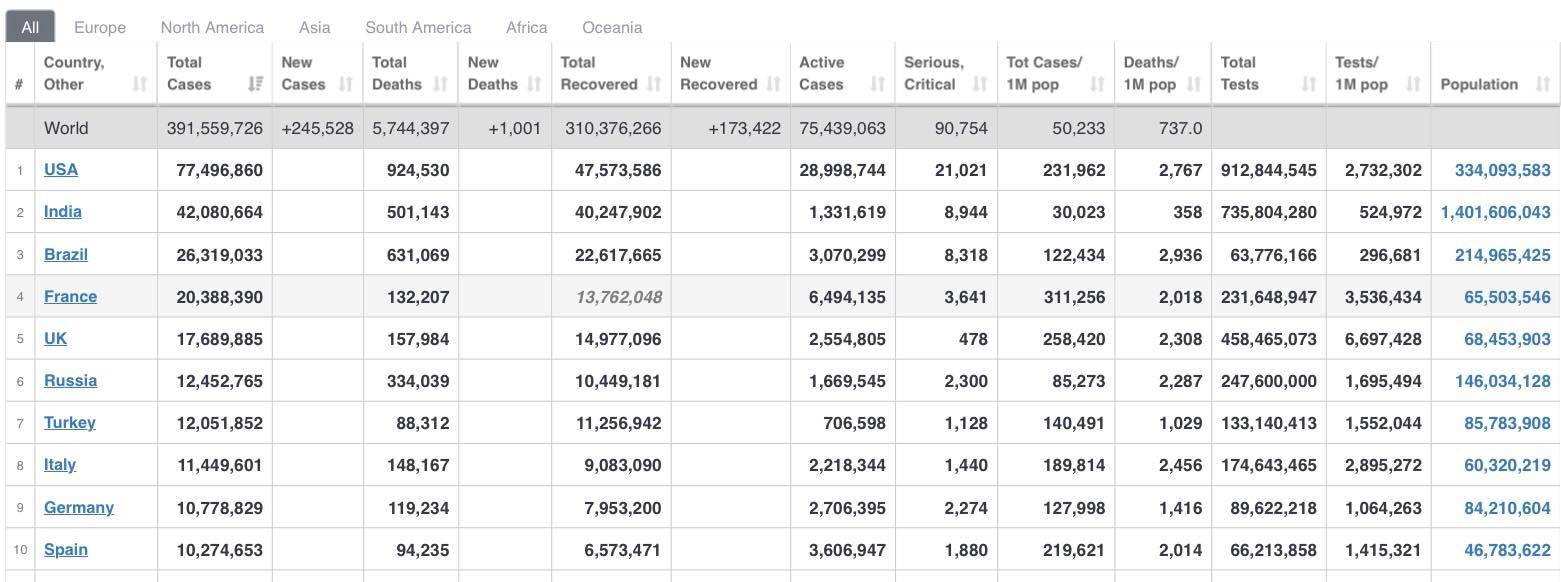This screenshot has height=582, width=1561.
Task: Sort by Population using its arrows icon
Action: point(1542,85)
